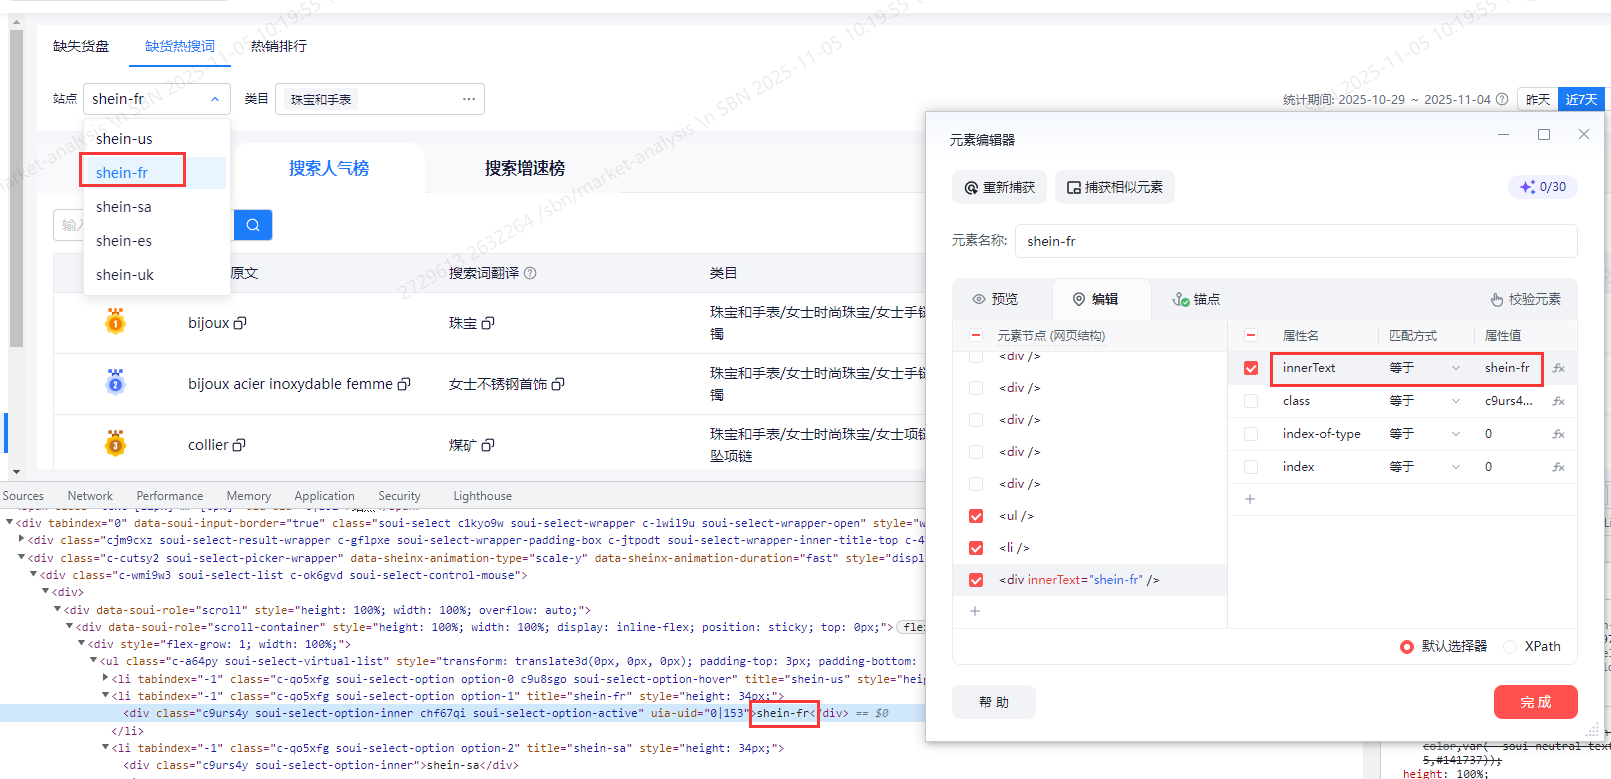The width and height of the screenshot is (1611, 779).
Task: Choose shein-us from site dropdown
Action: (155, 139)
